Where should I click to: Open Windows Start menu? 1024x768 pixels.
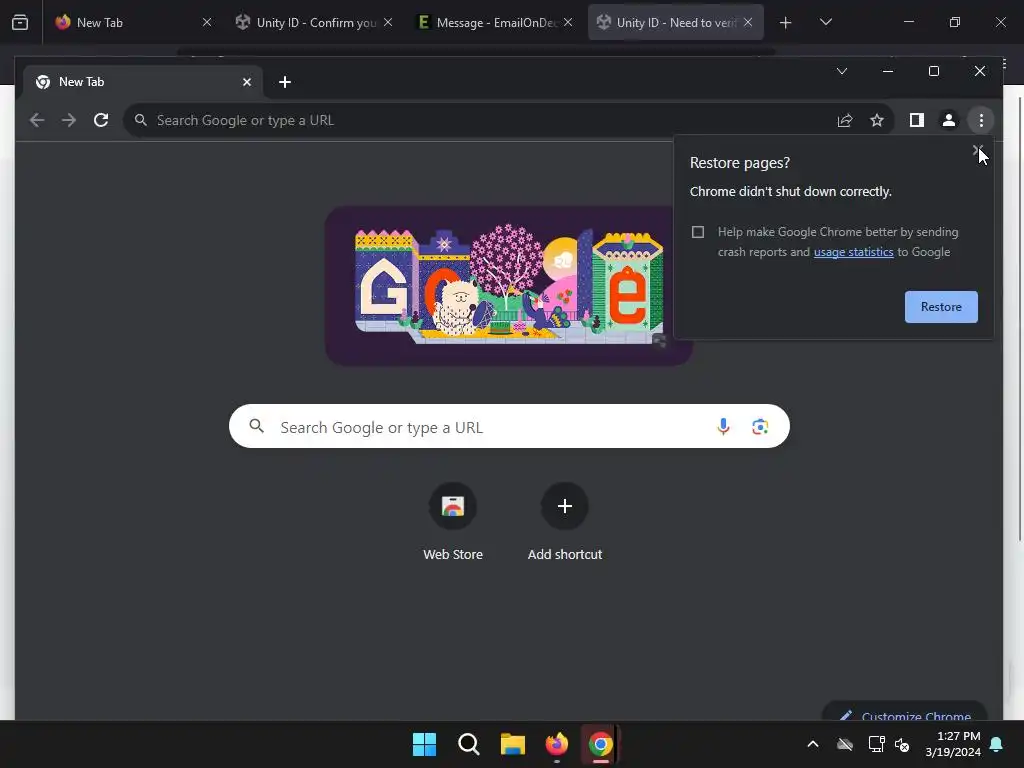[424, 744]
